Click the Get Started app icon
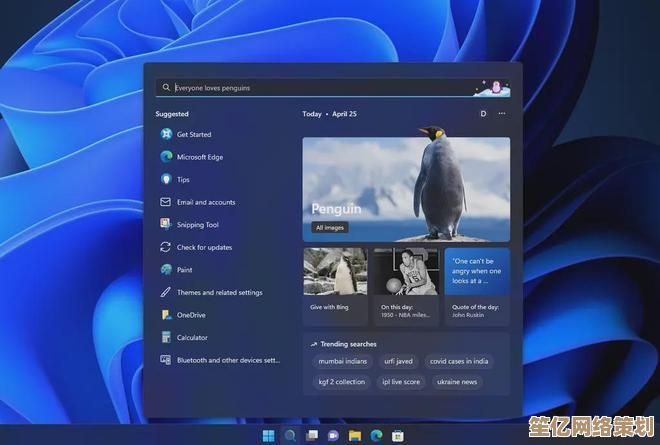This screenshot has width=660, height=445. click(166, 134)
